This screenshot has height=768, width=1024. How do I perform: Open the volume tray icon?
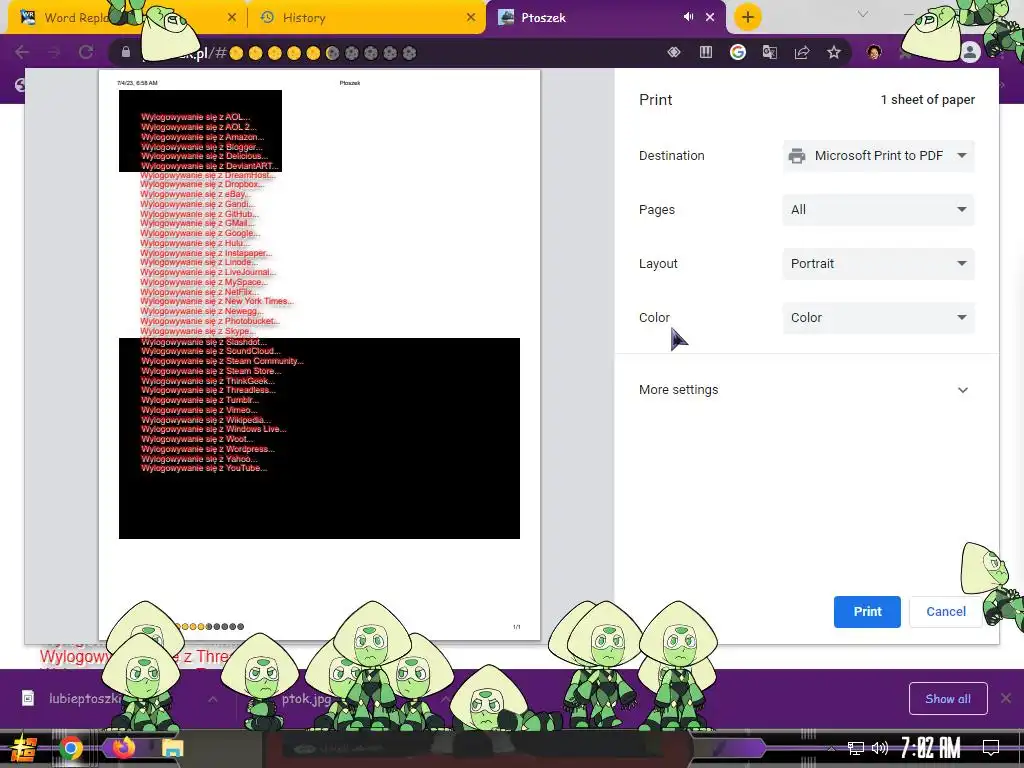(880, 748)
